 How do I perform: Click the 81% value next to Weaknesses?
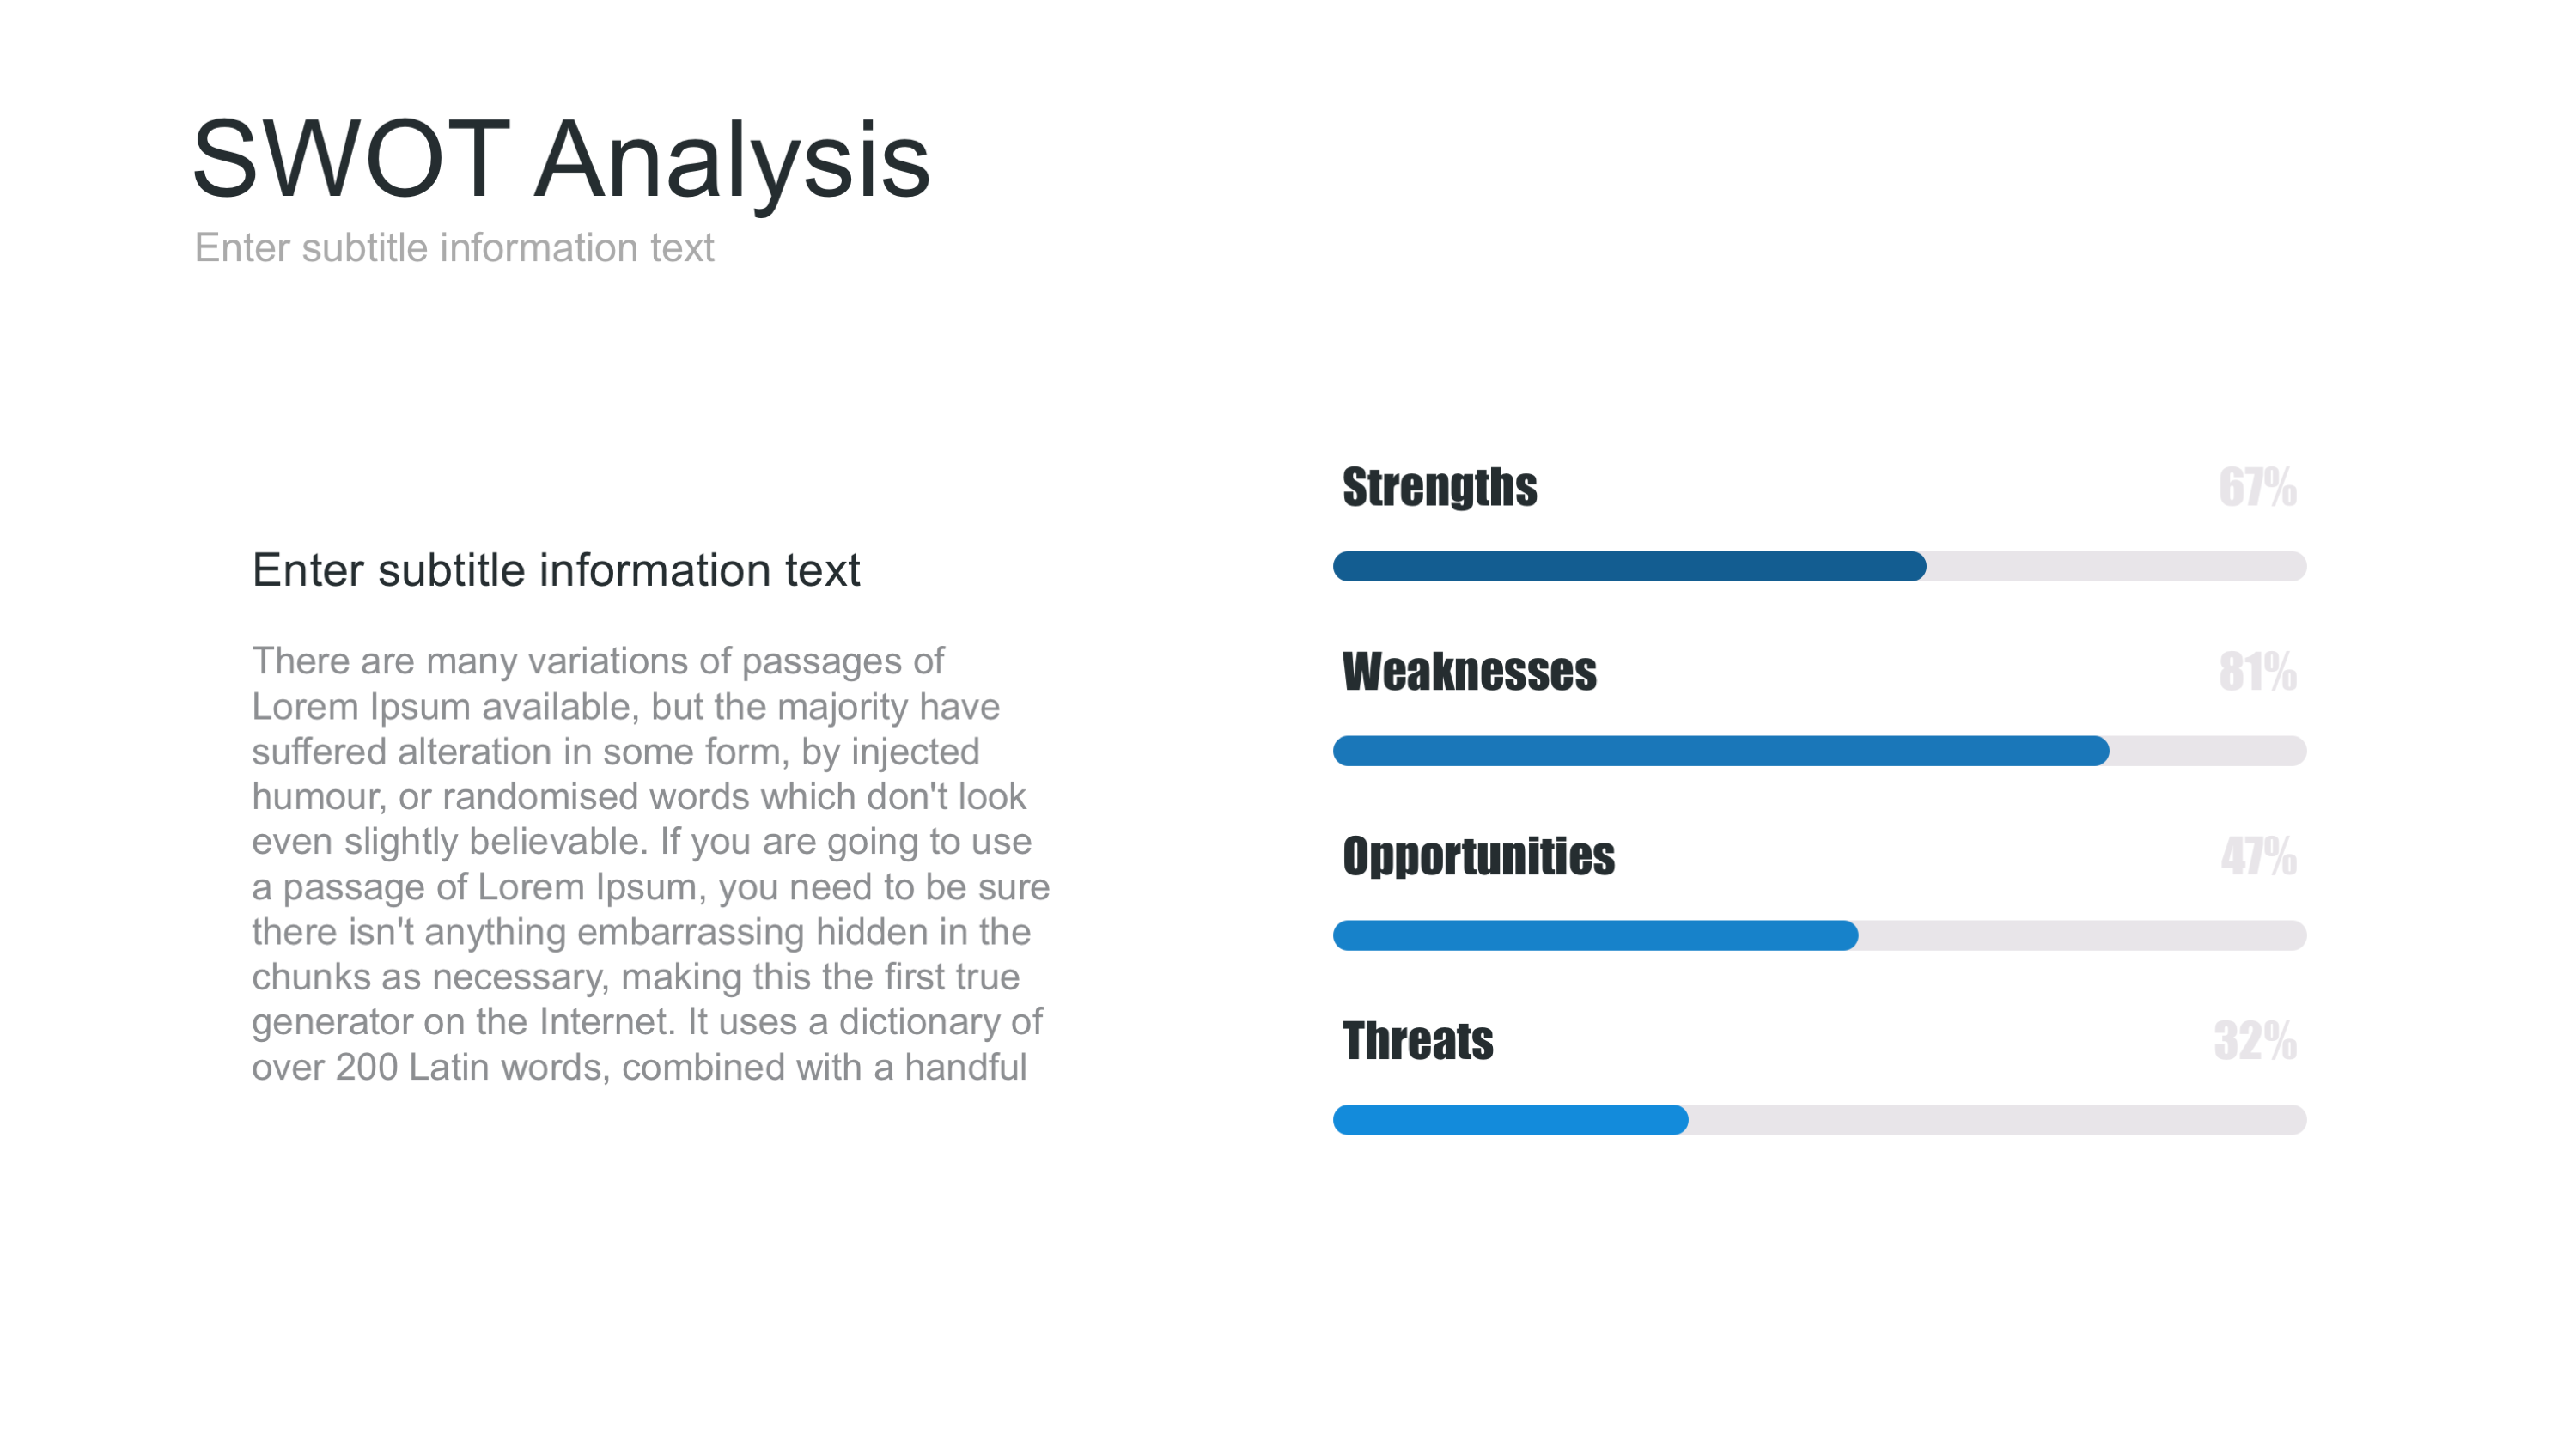coord(2257,671)
